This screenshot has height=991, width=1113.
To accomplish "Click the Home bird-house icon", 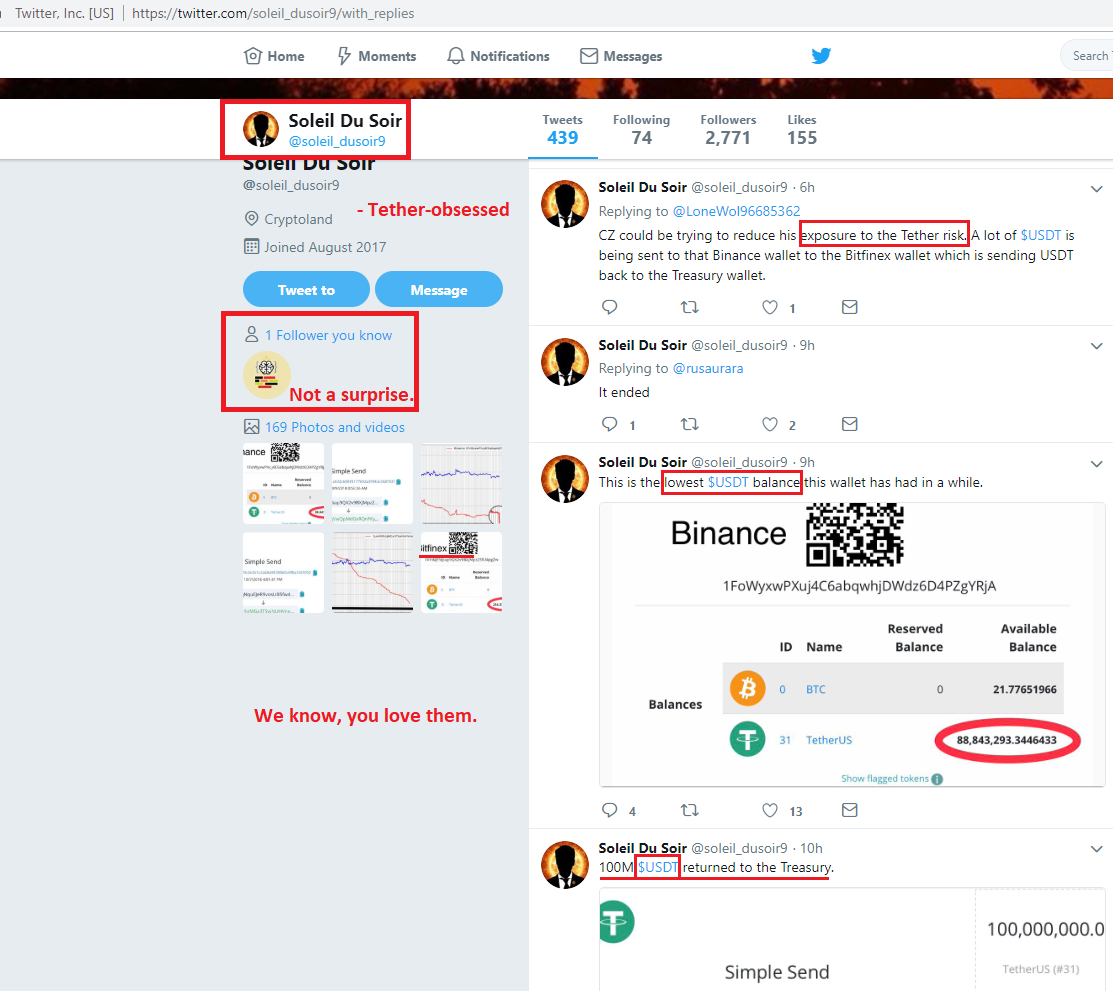I will click(253, 56).
